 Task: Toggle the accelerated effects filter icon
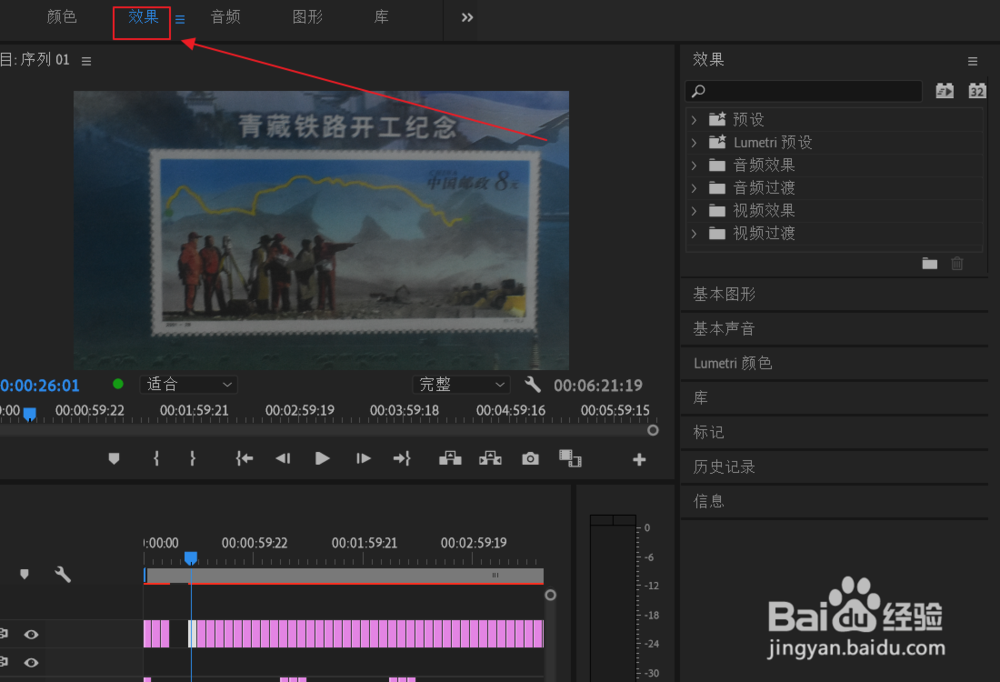[x=945, y=91]
